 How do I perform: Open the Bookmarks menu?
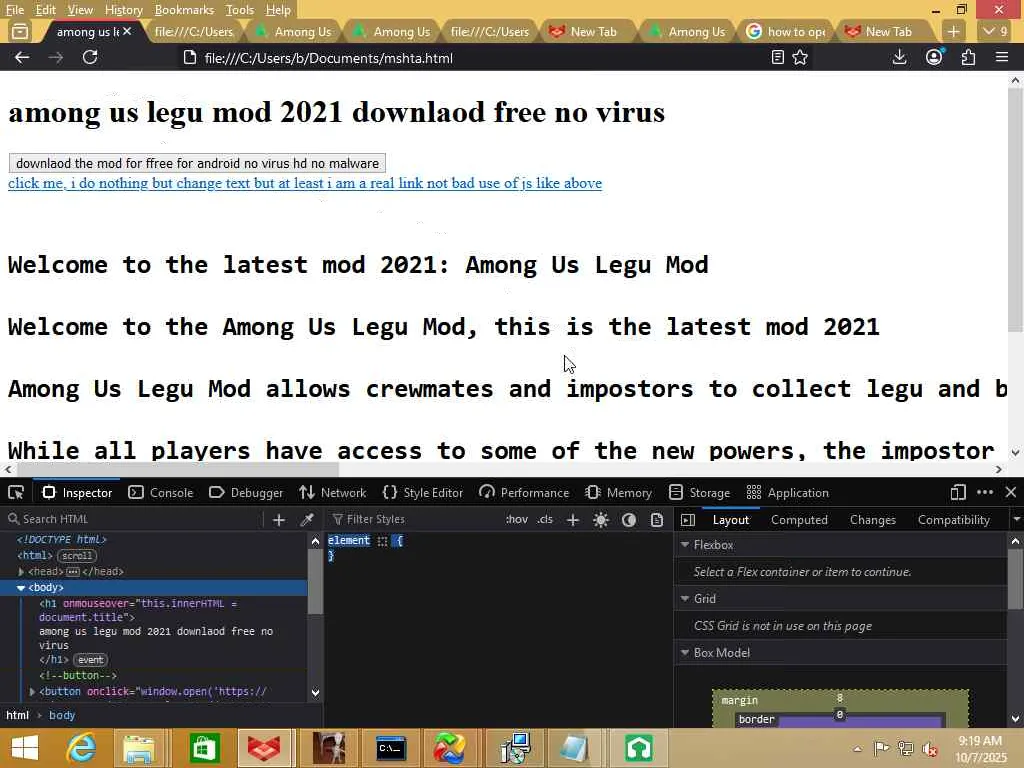point(184,10)
